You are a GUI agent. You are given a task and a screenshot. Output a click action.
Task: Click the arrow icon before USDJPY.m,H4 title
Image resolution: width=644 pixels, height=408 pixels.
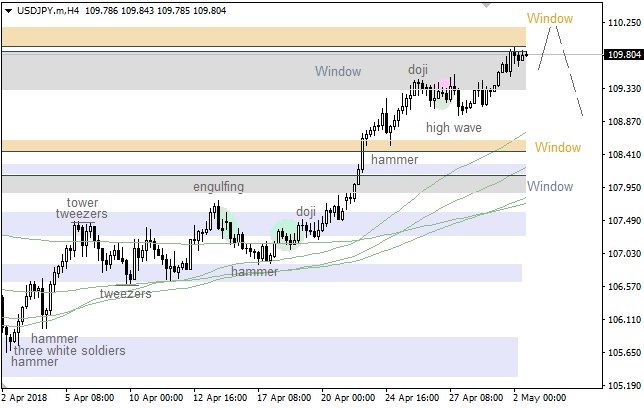[x=7, y=8]
